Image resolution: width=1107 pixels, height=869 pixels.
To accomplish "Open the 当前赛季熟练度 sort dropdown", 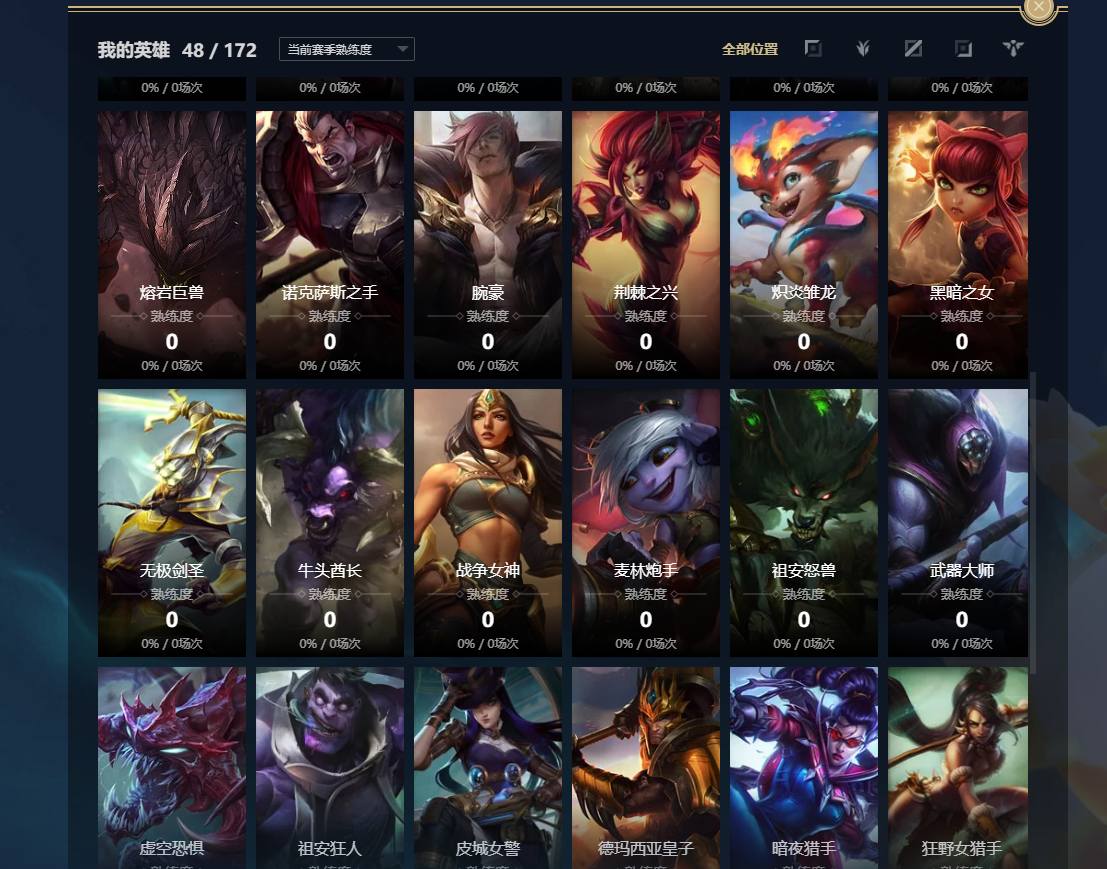I will pos(347,49).
